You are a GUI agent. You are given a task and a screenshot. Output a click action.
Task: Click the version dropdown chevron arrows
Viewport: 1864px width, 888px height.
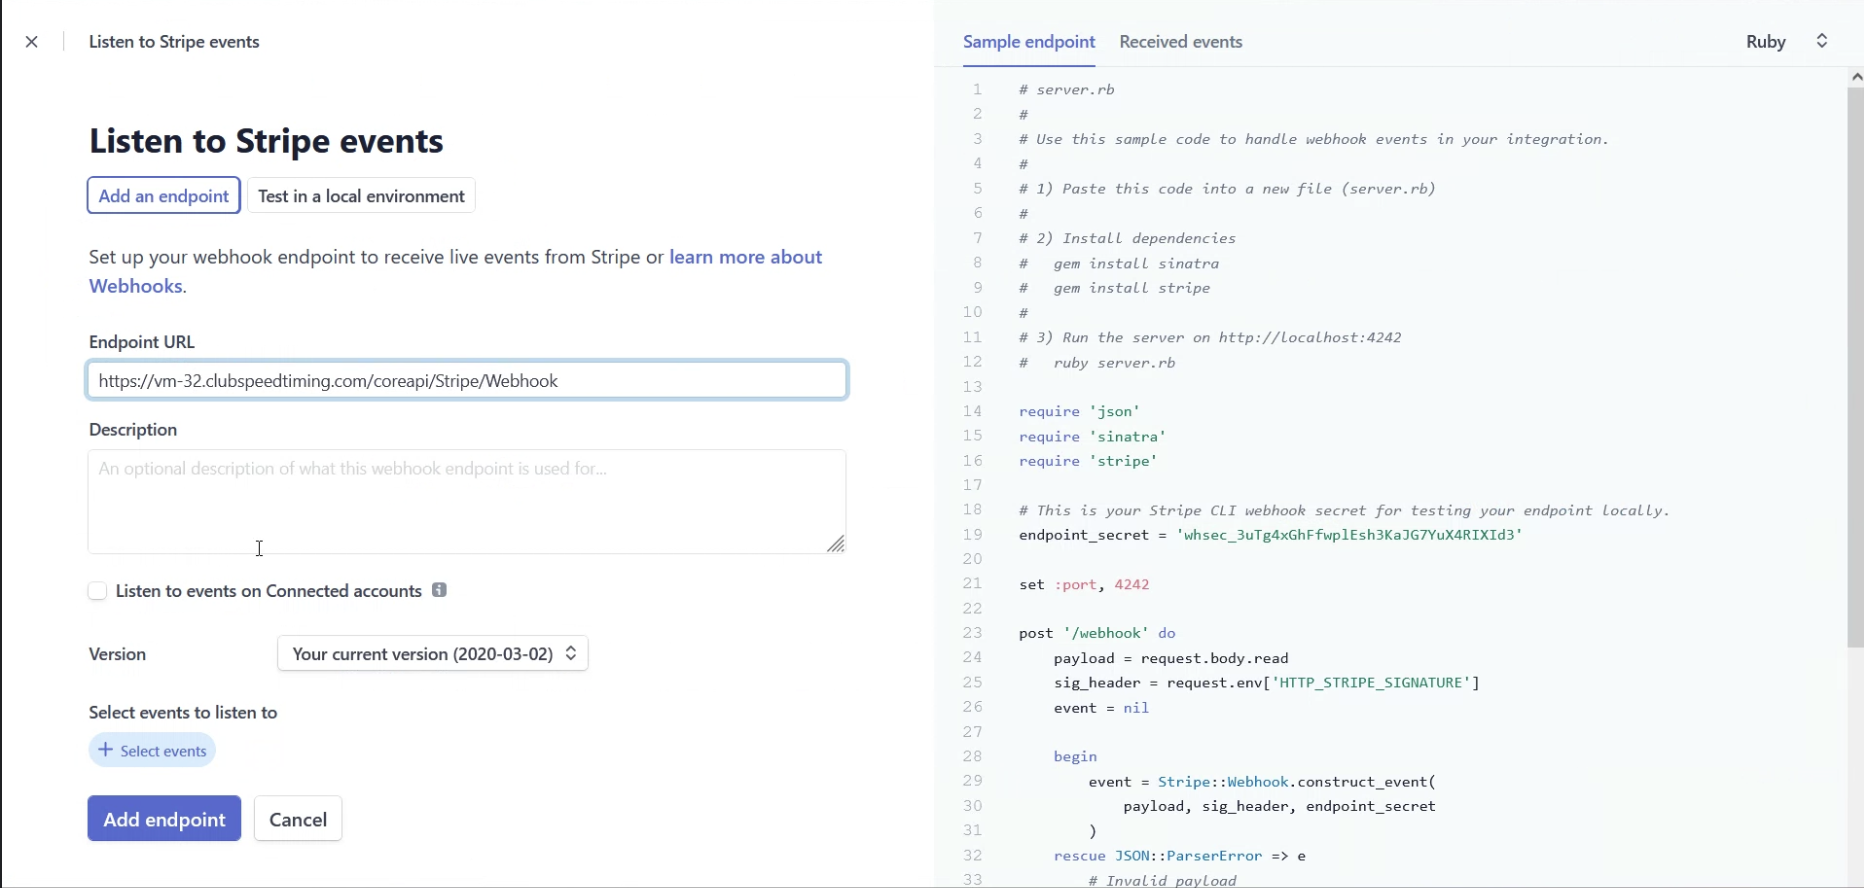pos(571,653)
